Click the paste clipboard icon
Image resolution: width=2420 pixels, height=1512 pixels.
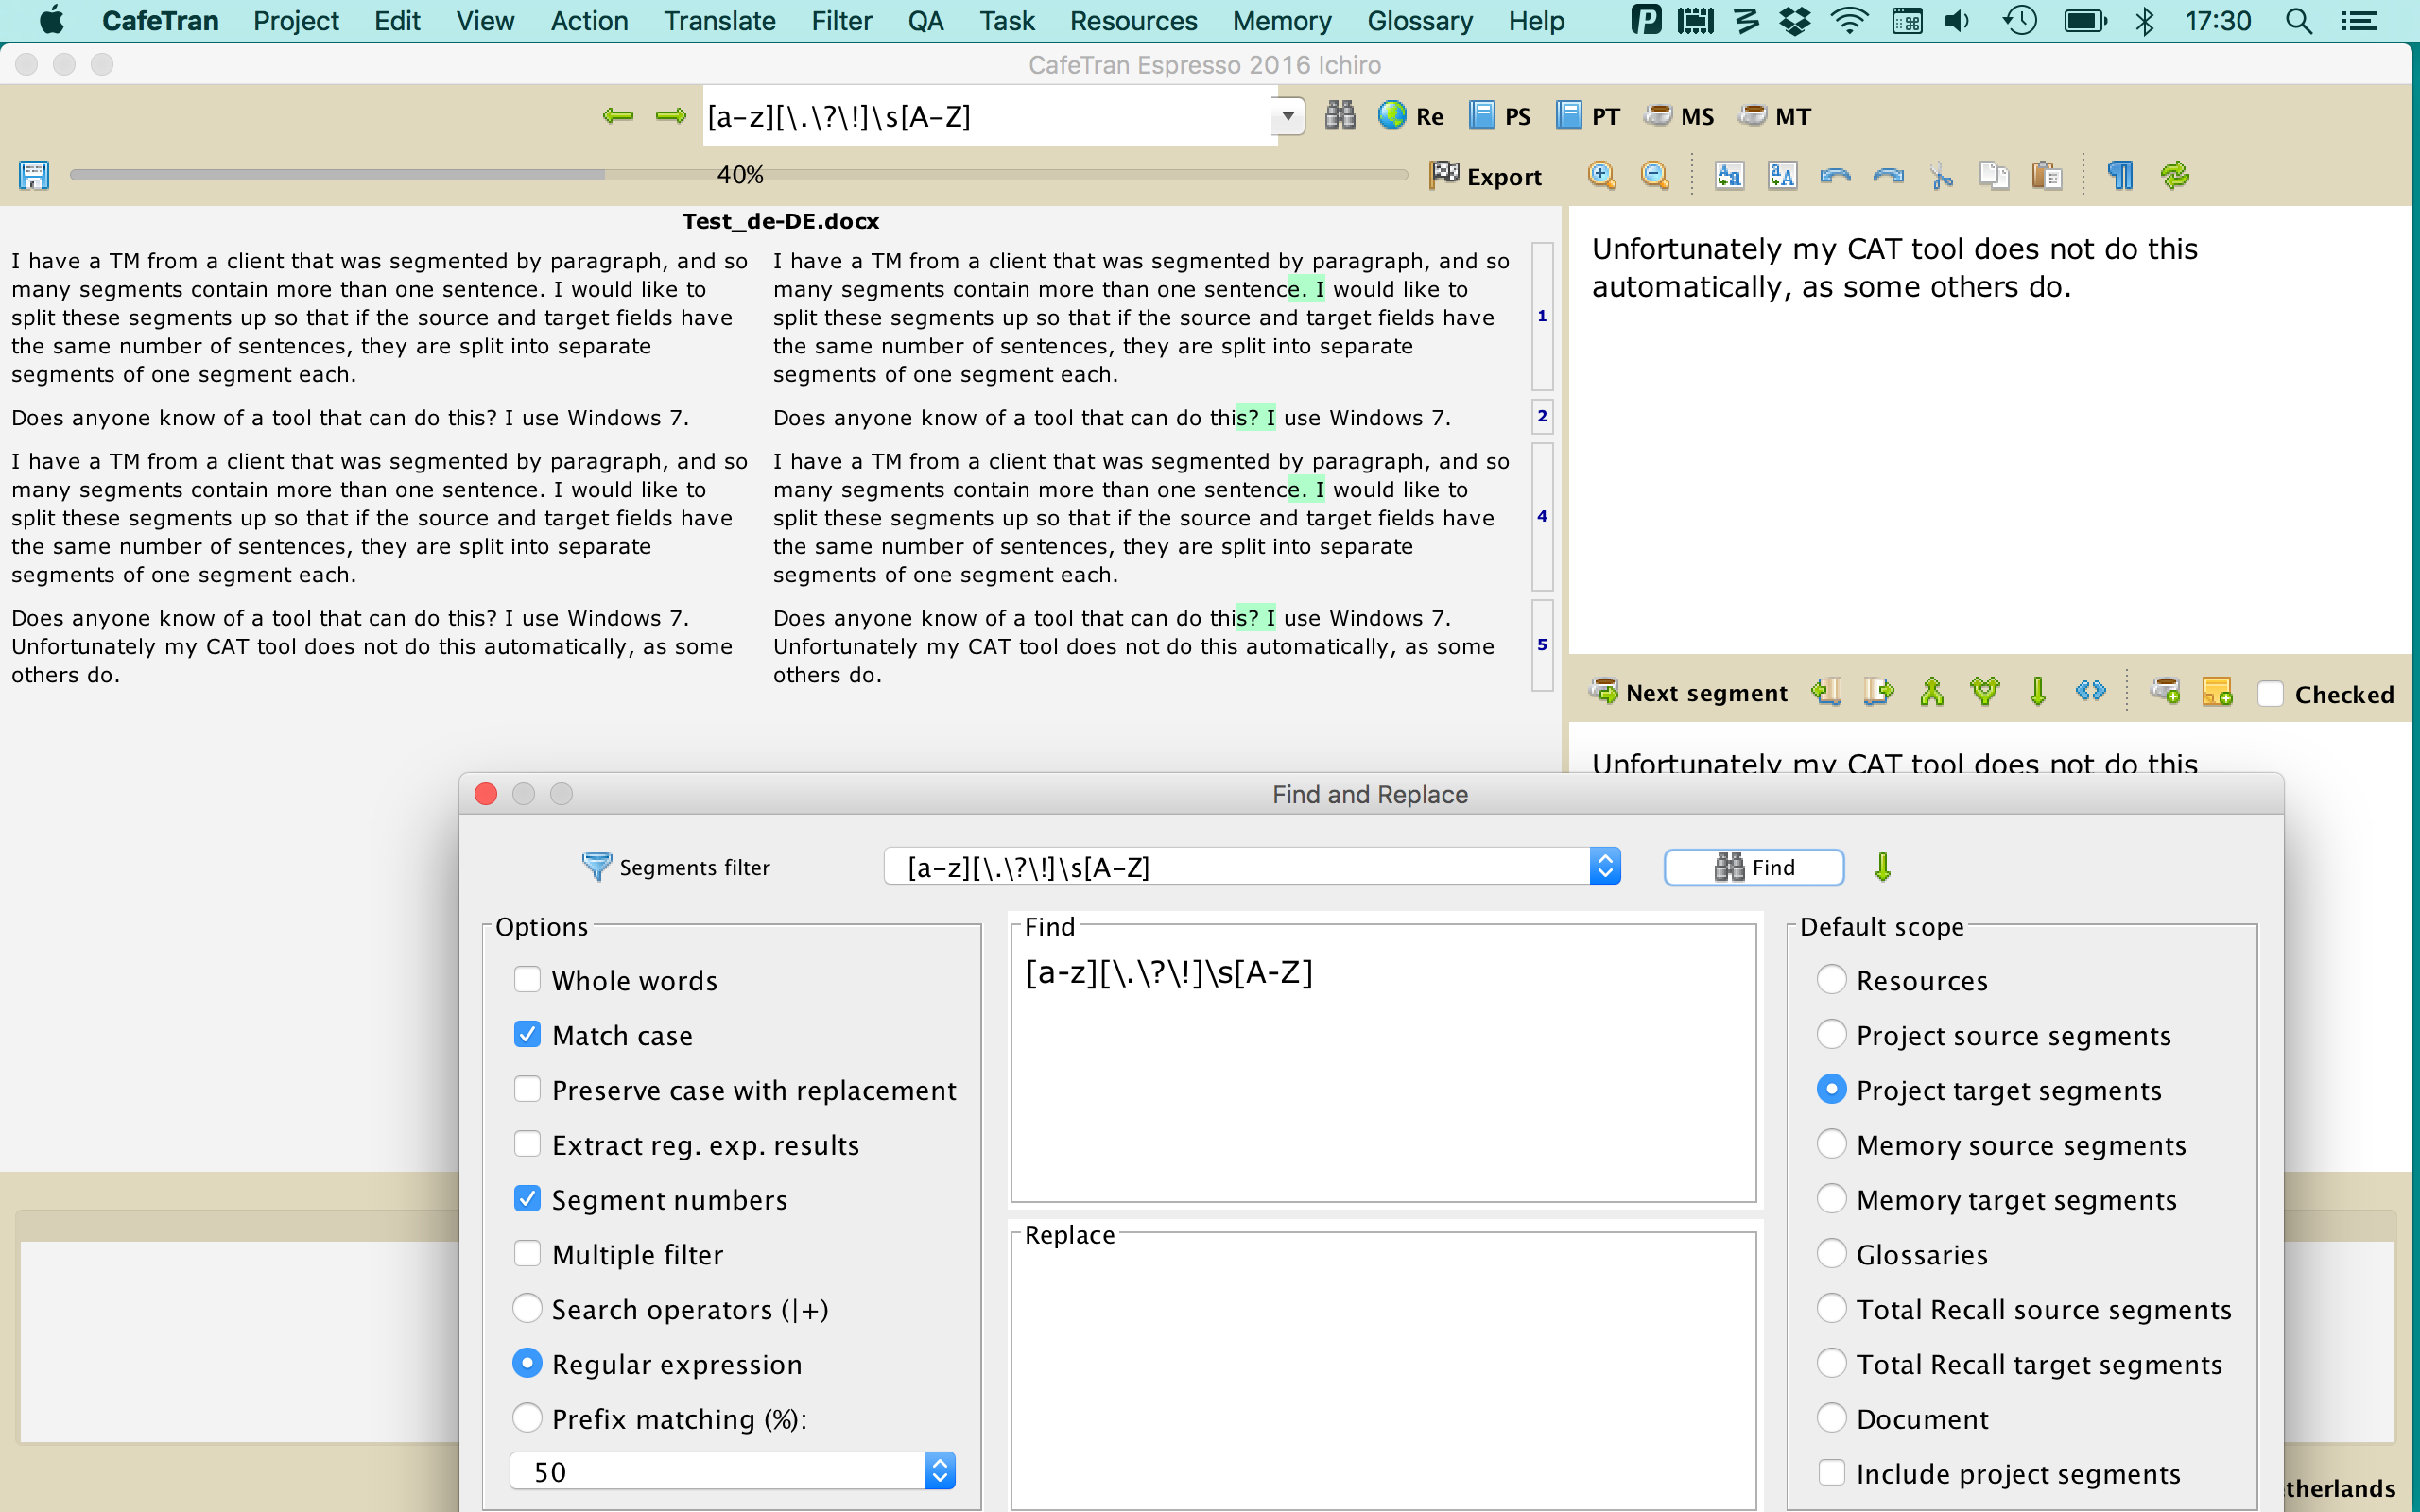pyautogui.click(x=2046, y=176)
